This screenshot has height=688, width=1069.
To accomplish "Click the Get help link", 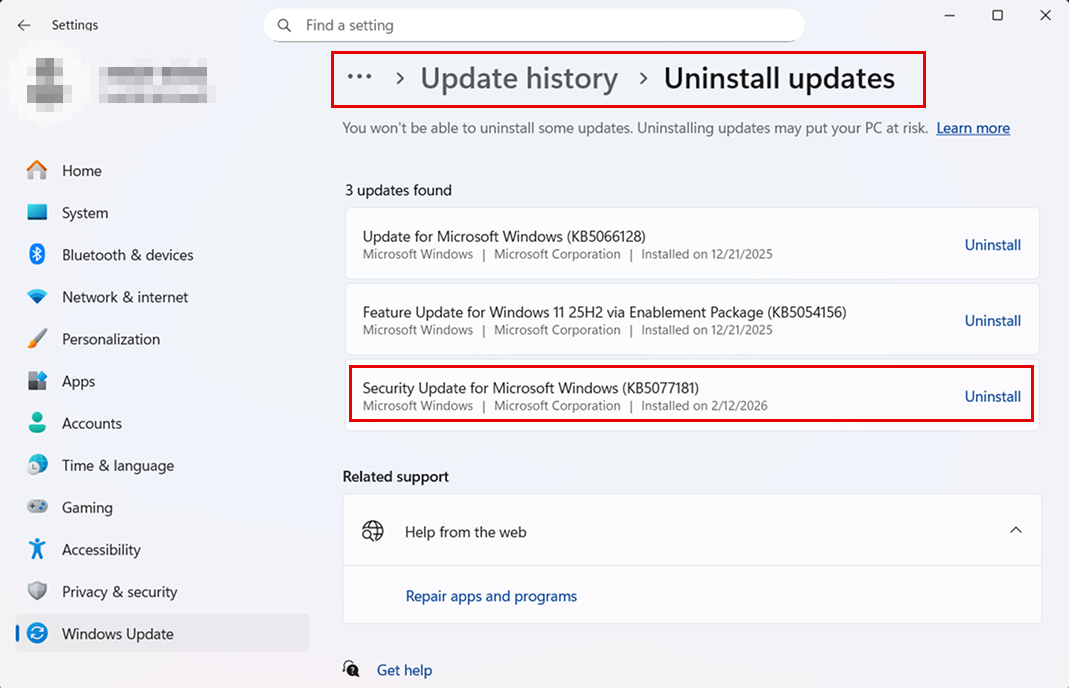I will pos(404,670).
